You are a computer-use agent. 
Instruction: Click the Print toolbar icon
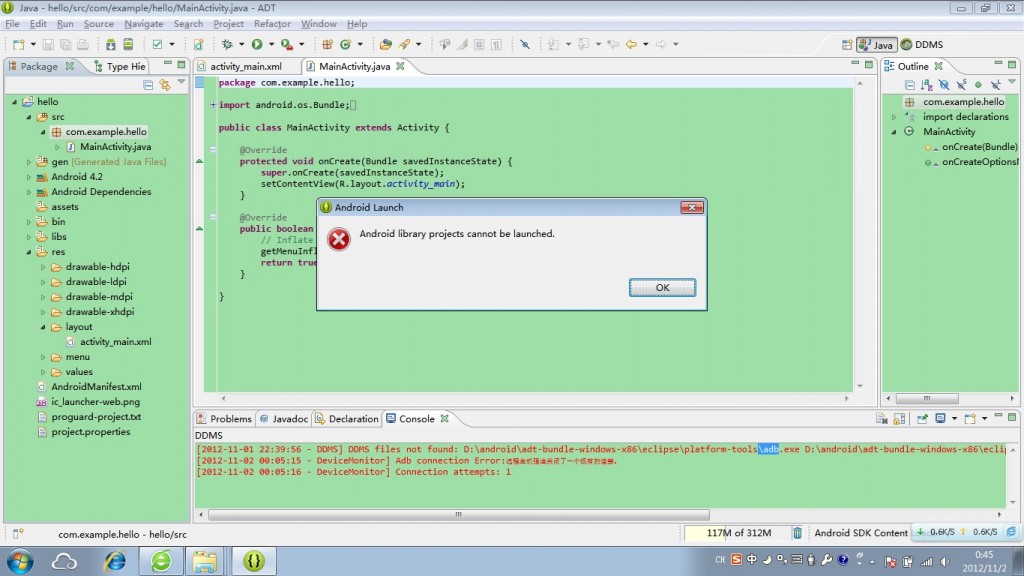83,44
